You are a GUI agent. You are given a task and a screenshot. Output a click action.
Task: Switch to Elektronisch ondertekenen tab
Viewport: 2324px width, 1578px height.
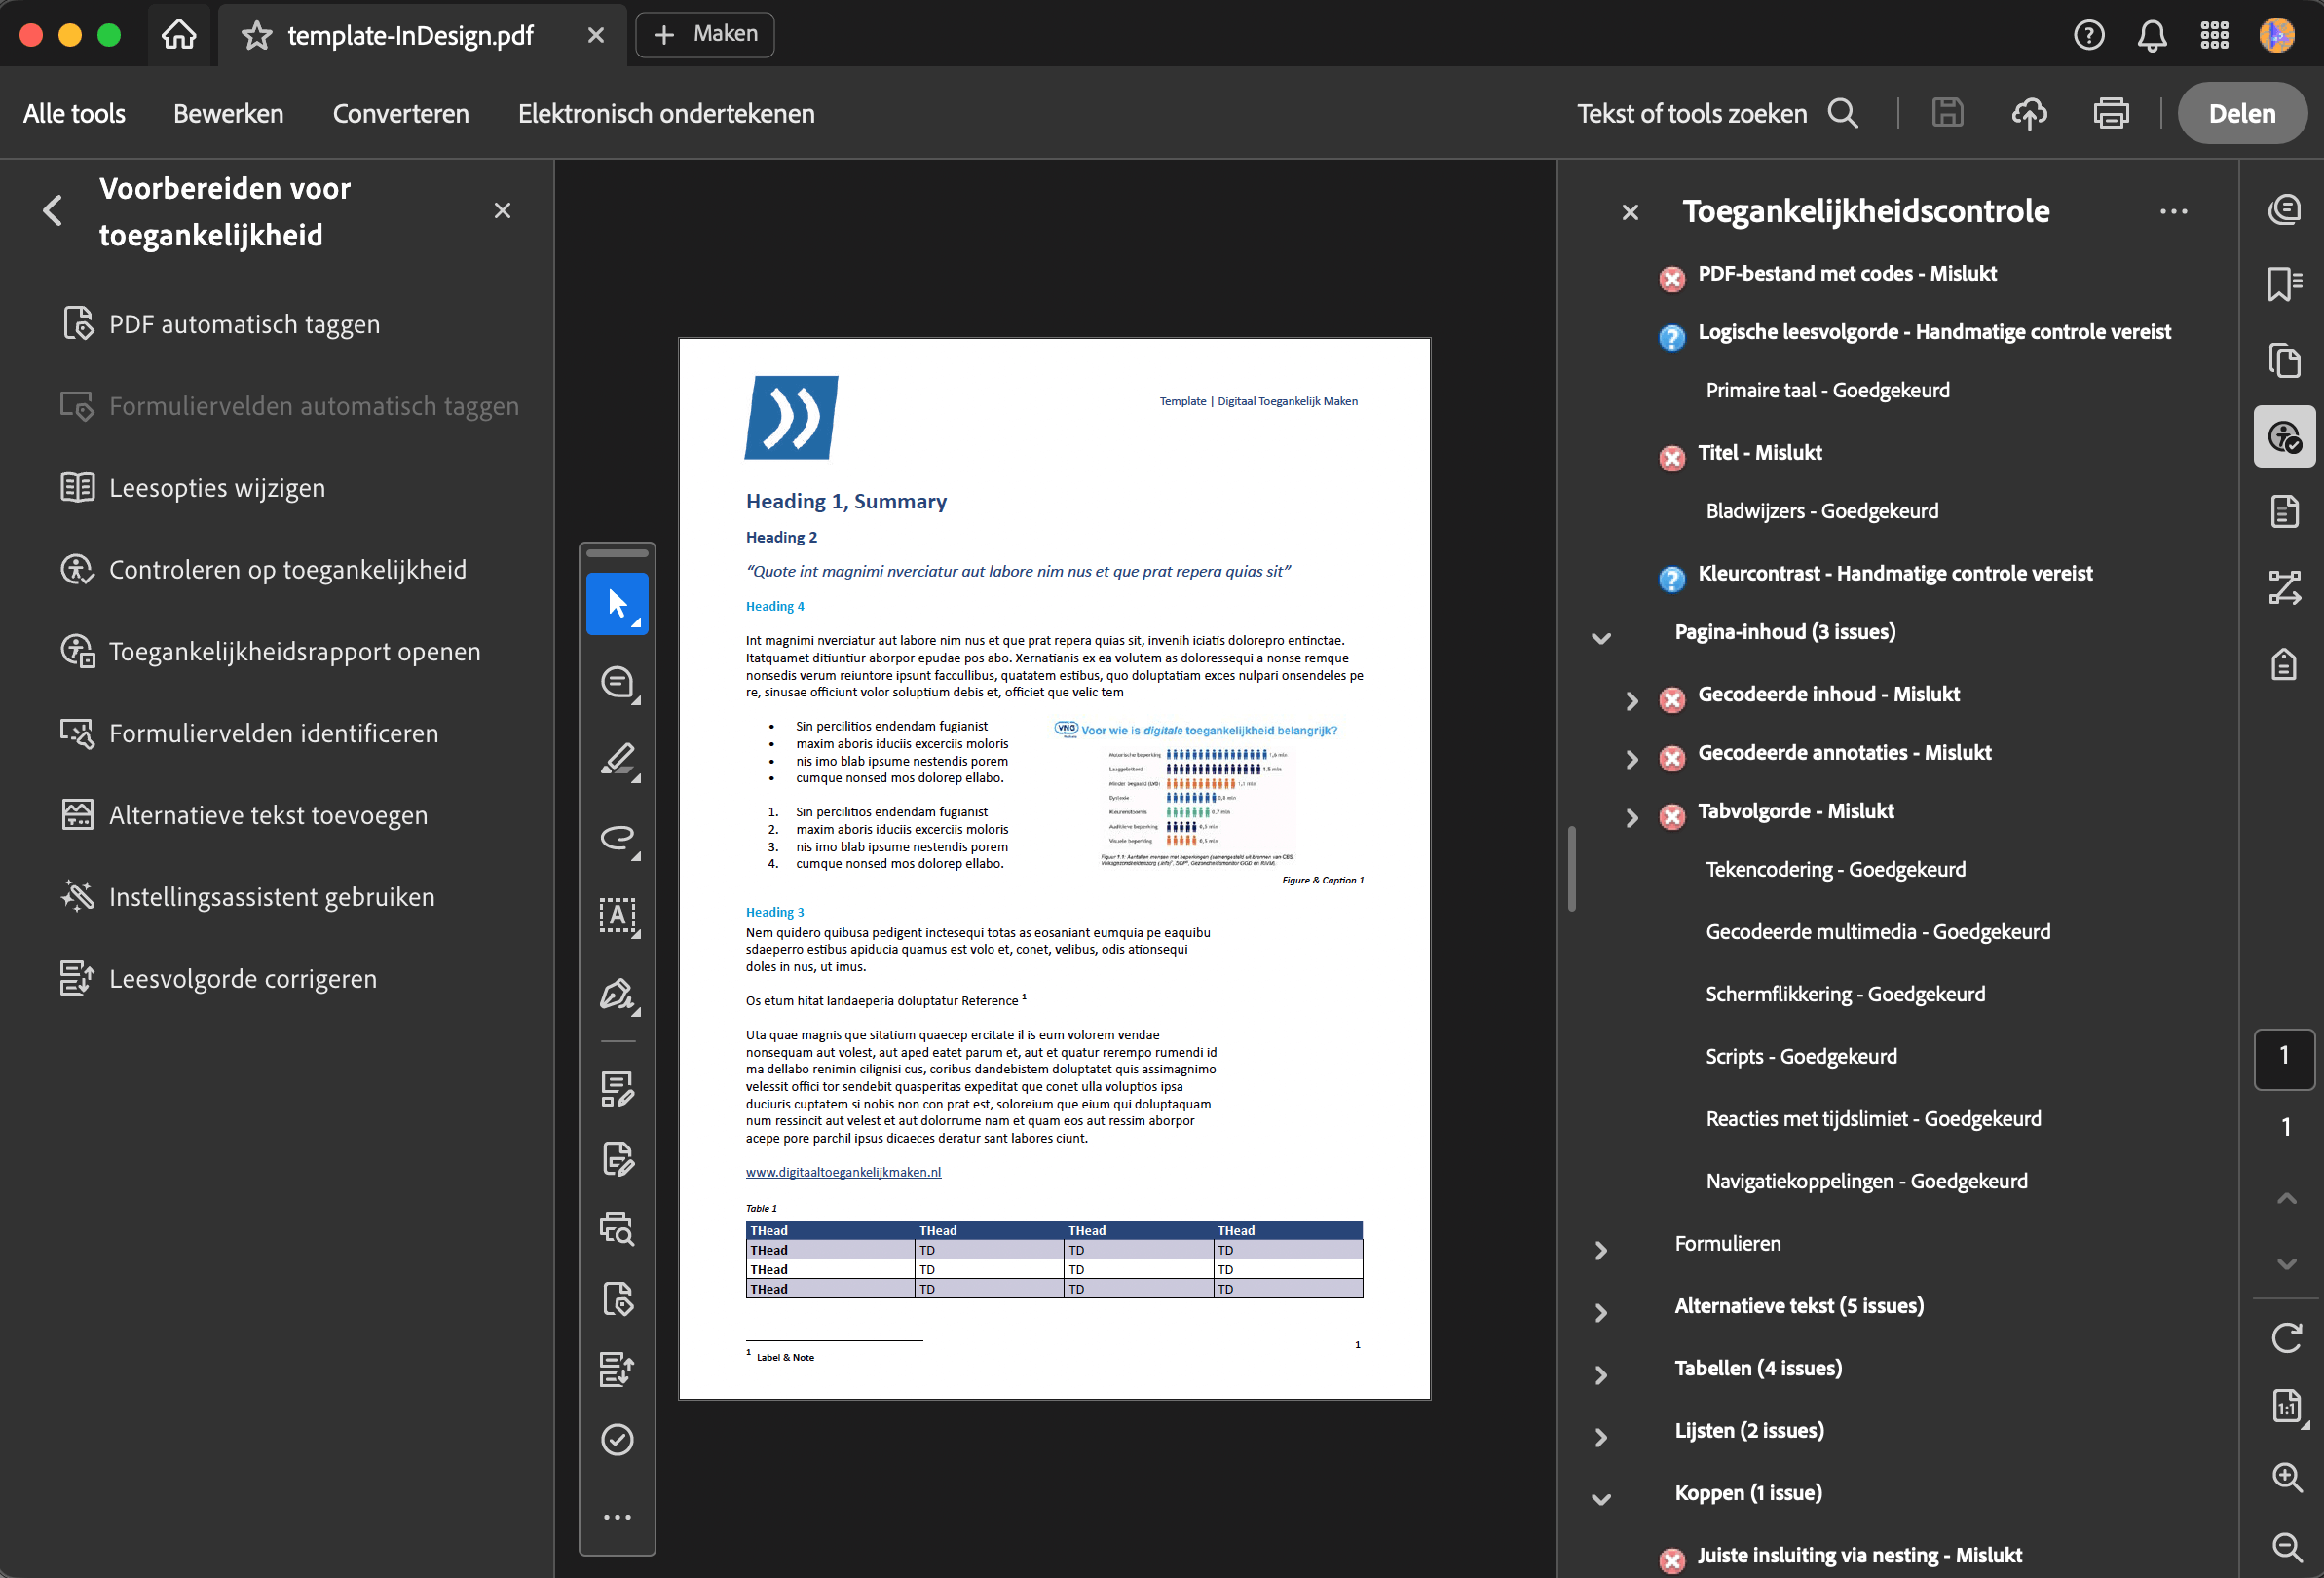click(665, 113)
